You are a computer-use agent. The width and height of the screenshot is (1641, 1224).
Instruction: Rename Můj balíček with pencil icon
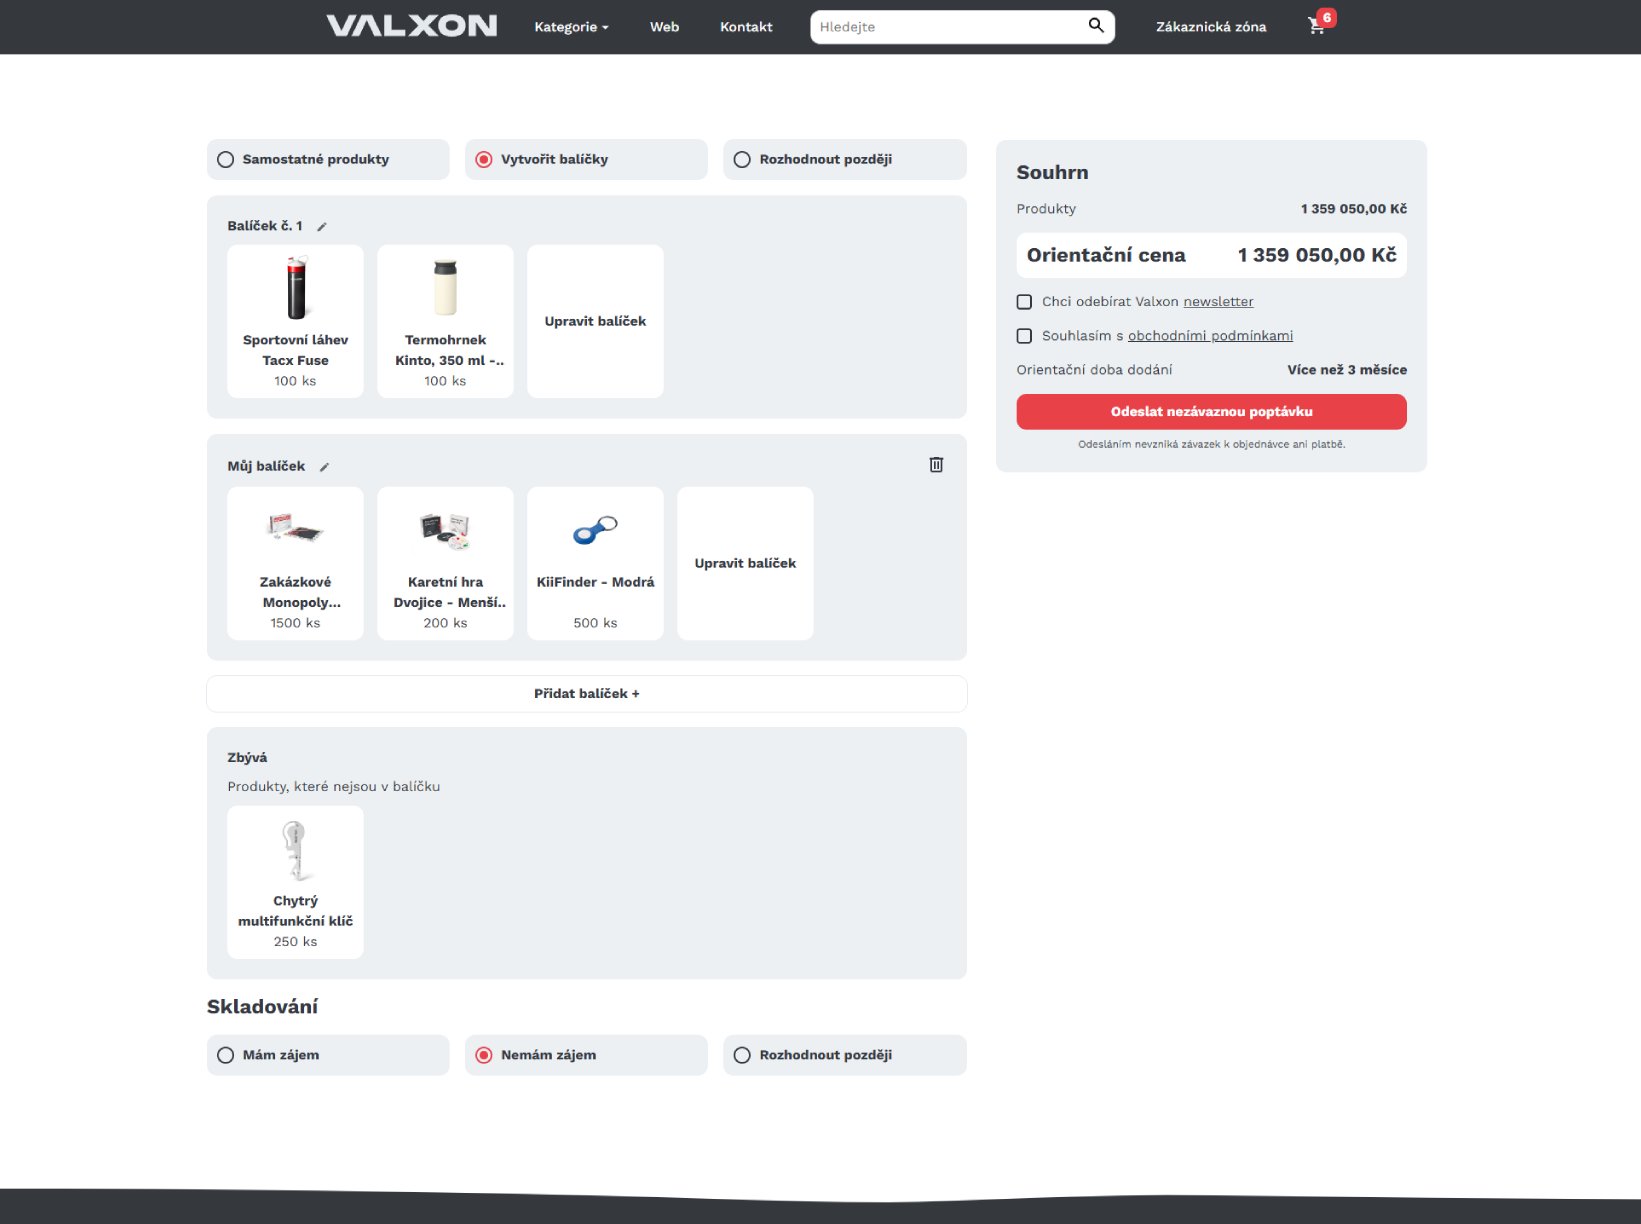[324, 467]
